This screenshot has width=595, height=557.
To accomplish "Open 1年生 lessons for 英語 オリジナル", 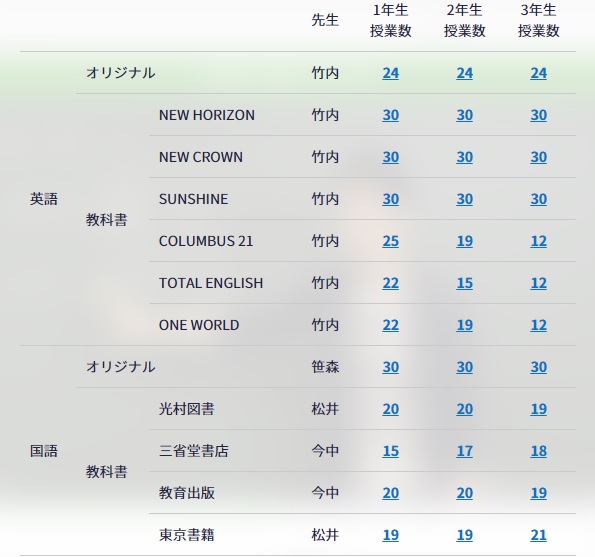I will (x=390, y=73).
